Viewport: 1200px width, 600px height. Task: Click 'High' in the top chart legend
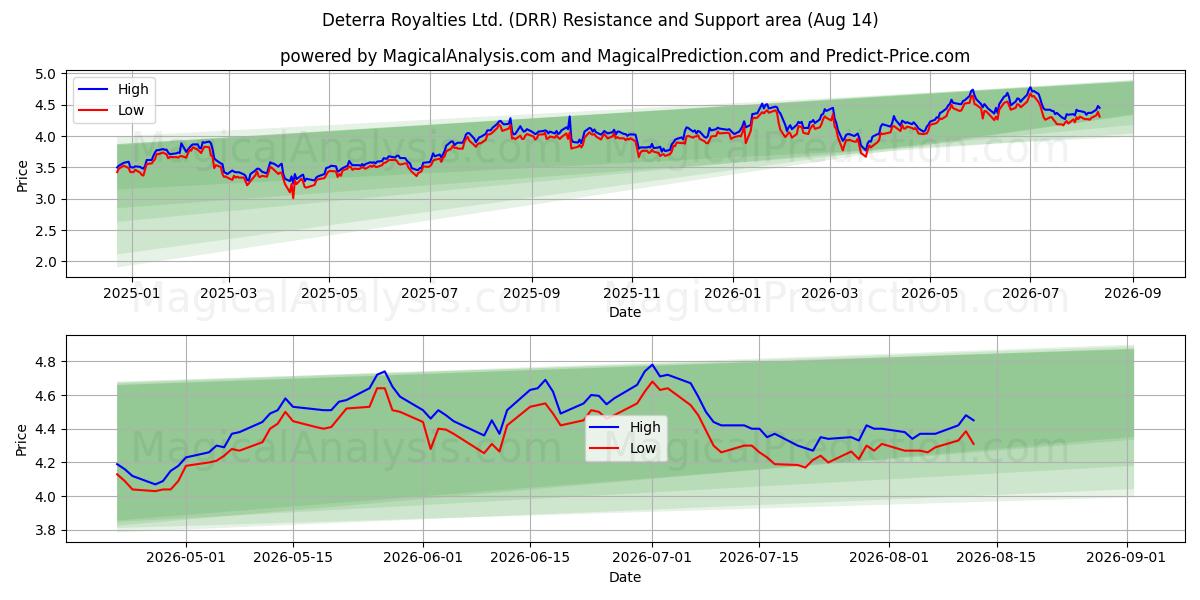tap(133, 89)
